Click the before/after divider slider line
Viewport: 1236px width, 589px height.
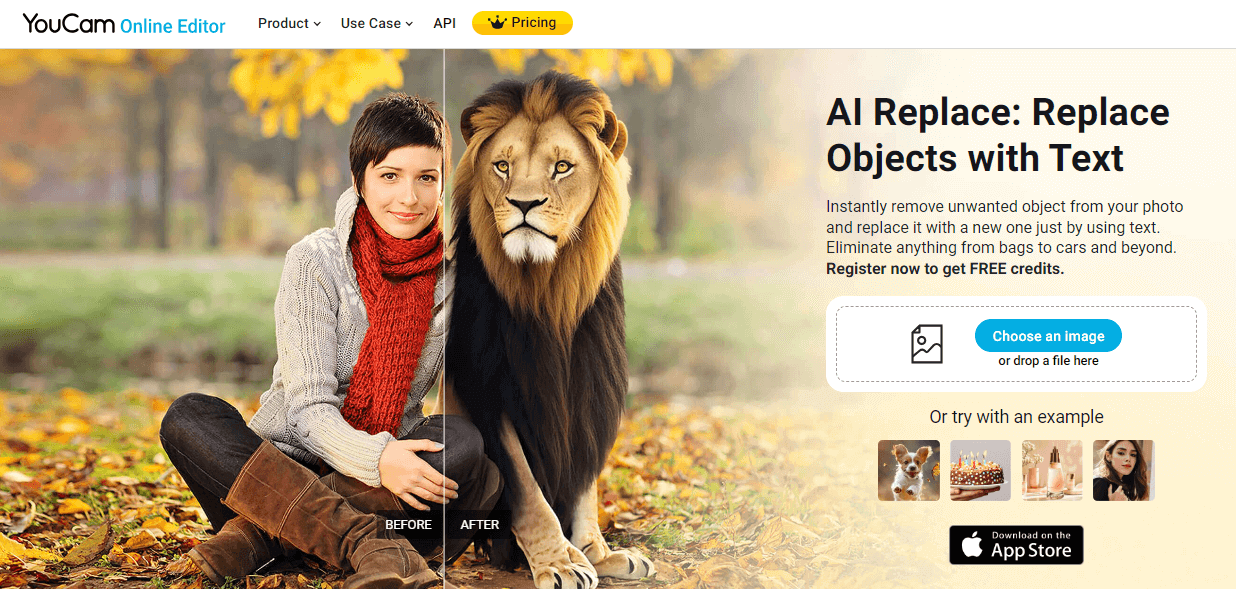(x=444, y=300)
